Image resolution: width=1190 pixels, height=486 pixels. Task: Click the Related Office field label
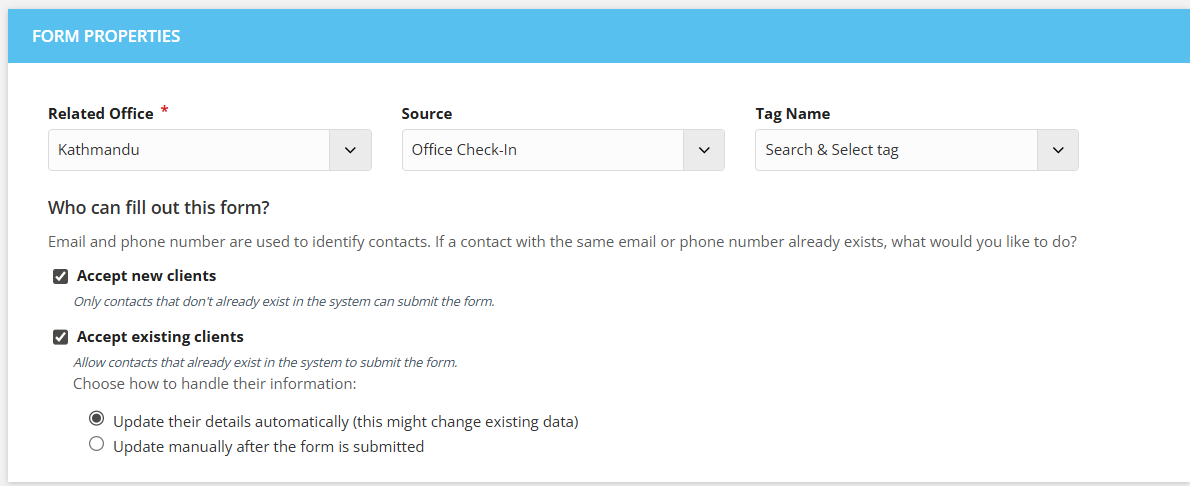click(x=101, y=114)
